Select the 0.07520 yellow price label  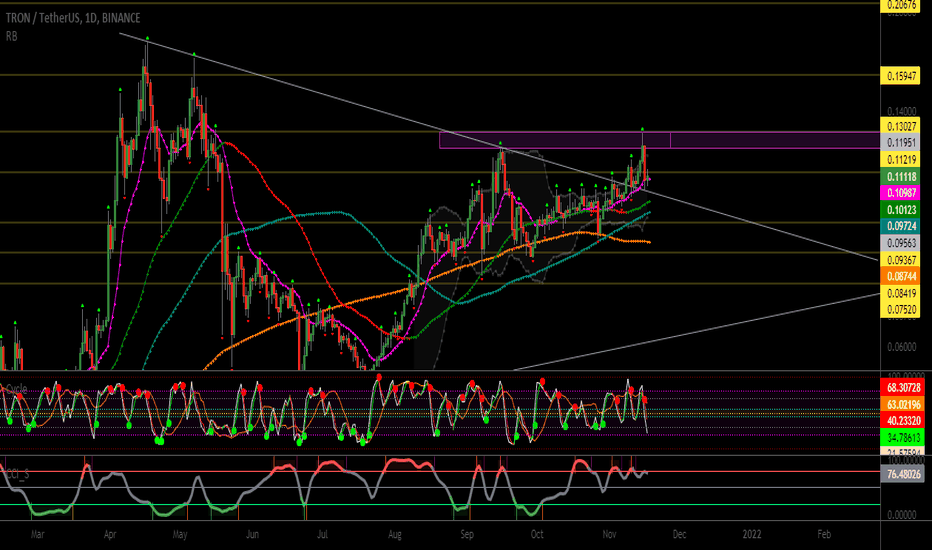[900, 309]
